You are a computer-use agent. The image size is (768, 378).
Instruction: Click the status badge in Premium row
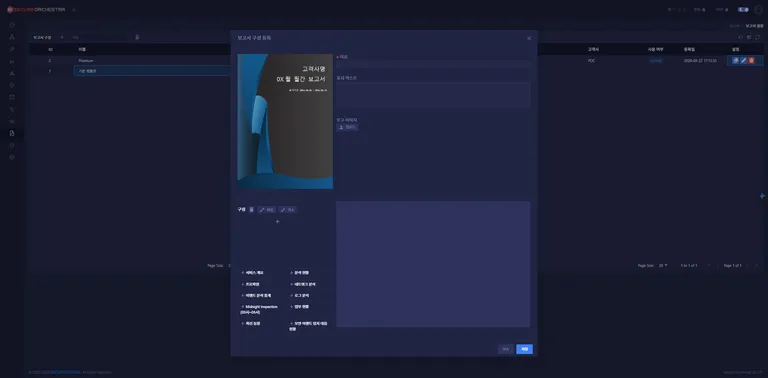655,61
